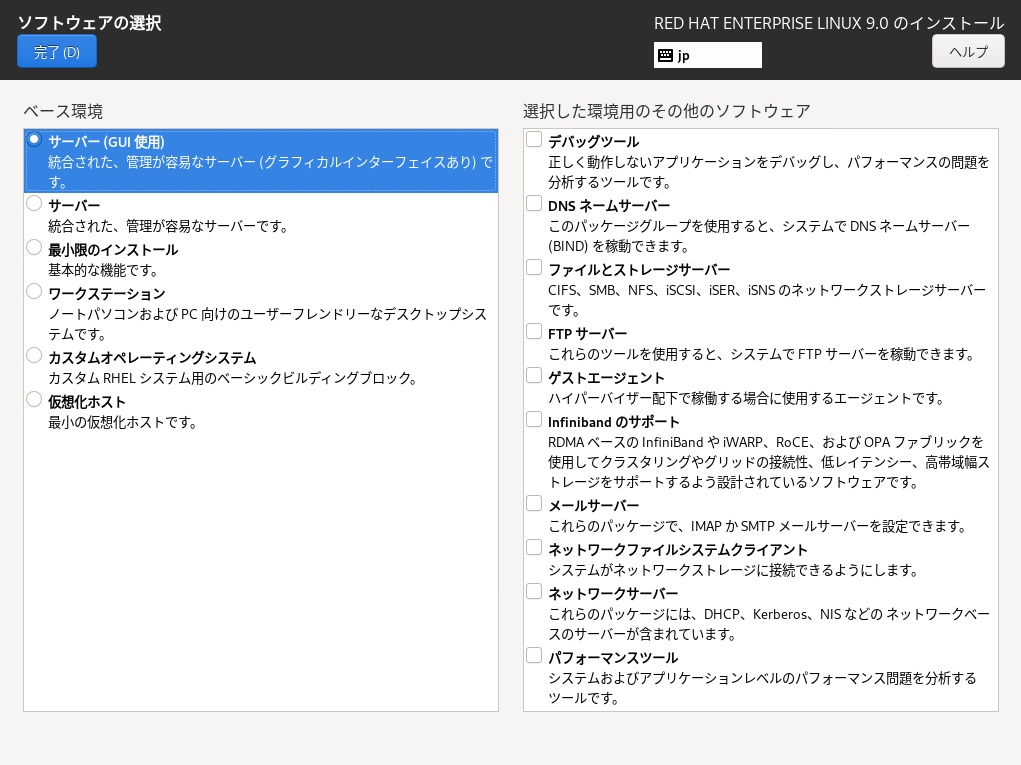This screenshot has width=1021, height=765.
Task: Toggle the Infiniband のサポート checkbox
Action: tap(534, 420)
